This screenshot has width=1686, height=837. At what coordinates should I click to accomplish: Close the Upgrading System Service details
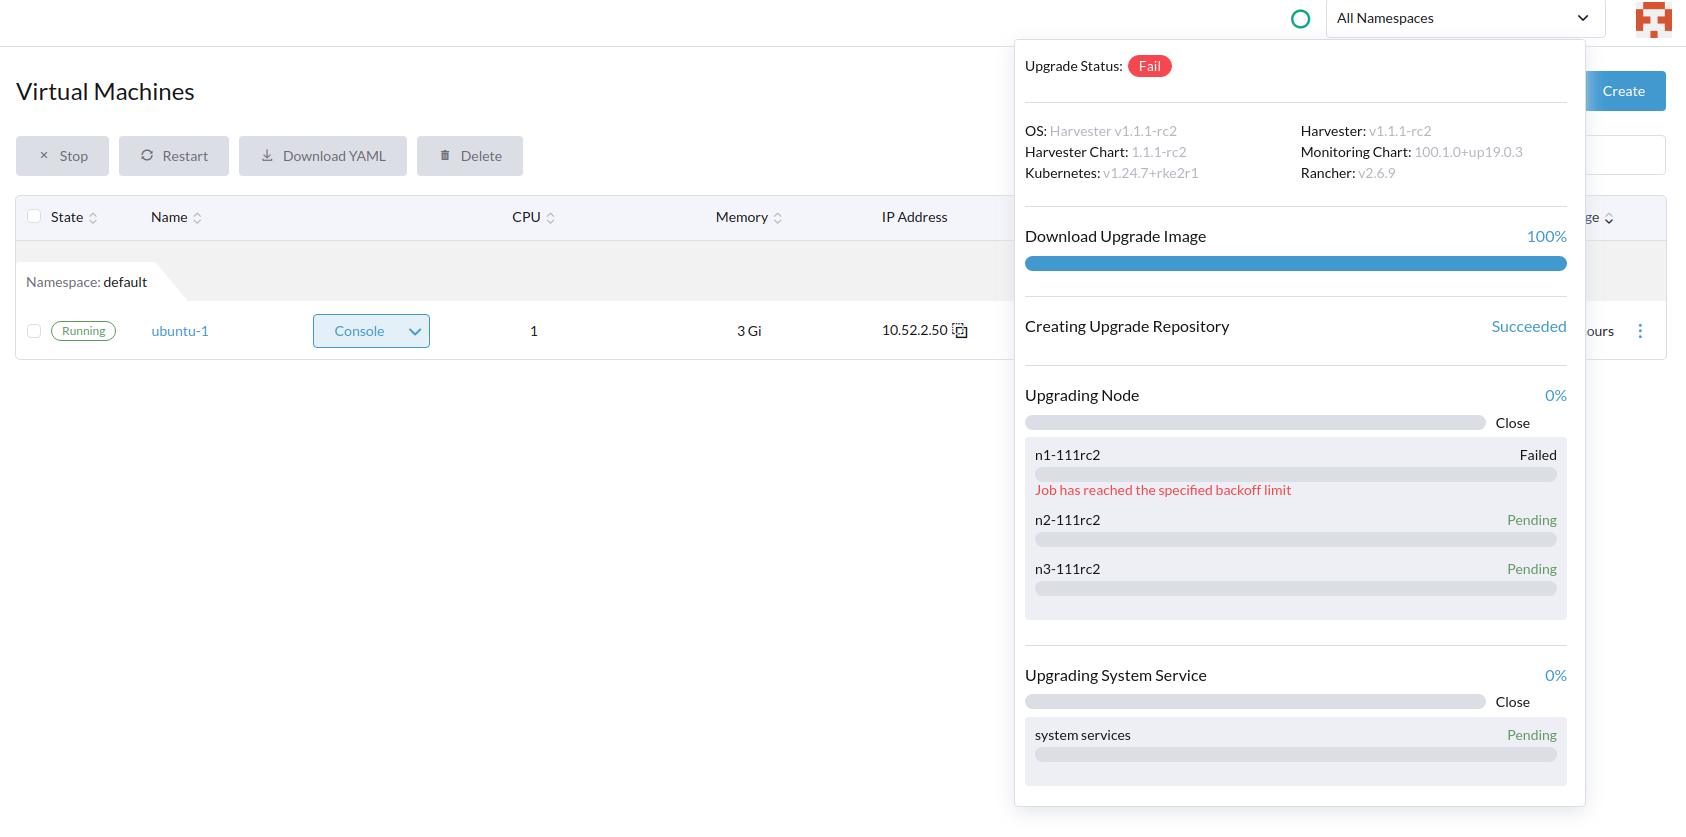coord(1512,702)
